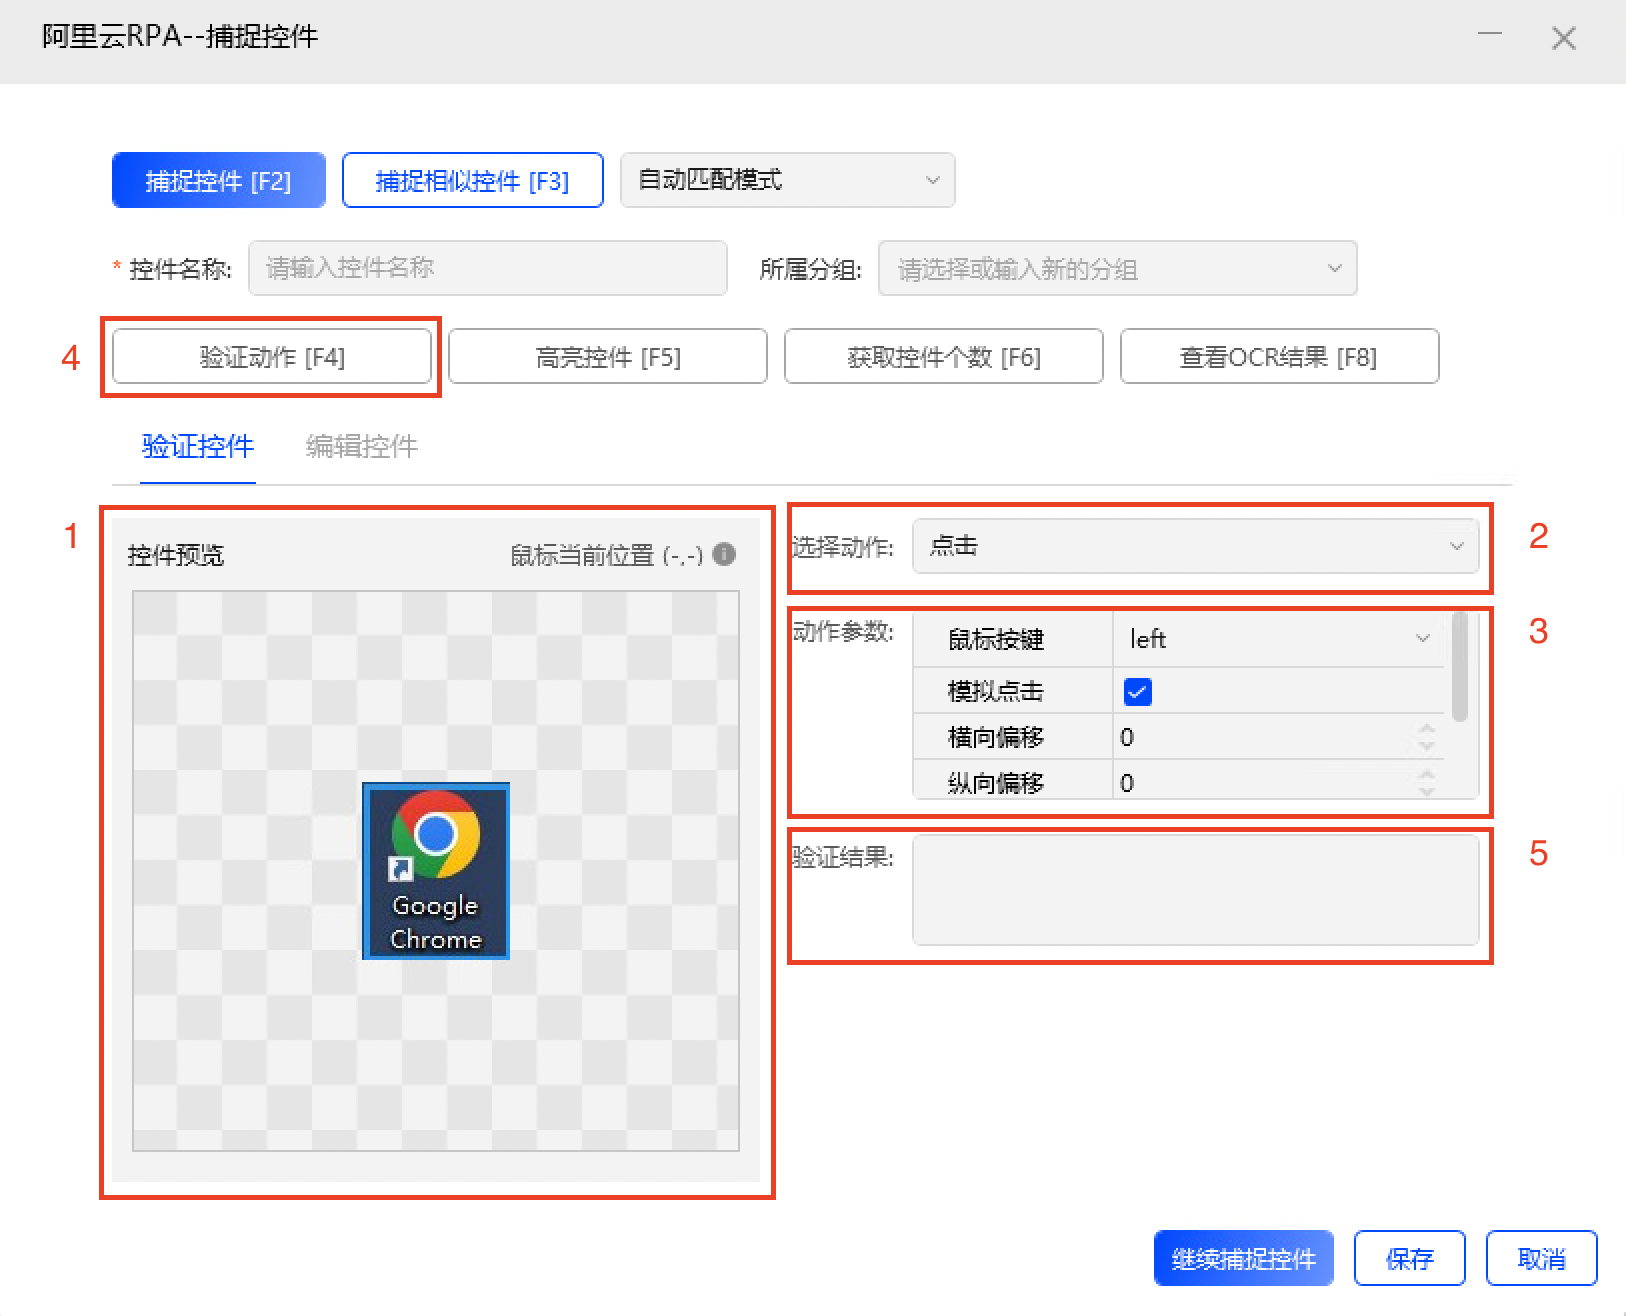Click the 高亮控件 [F5] button
The image size is (1626, 1316).
(x=607, y=357)
